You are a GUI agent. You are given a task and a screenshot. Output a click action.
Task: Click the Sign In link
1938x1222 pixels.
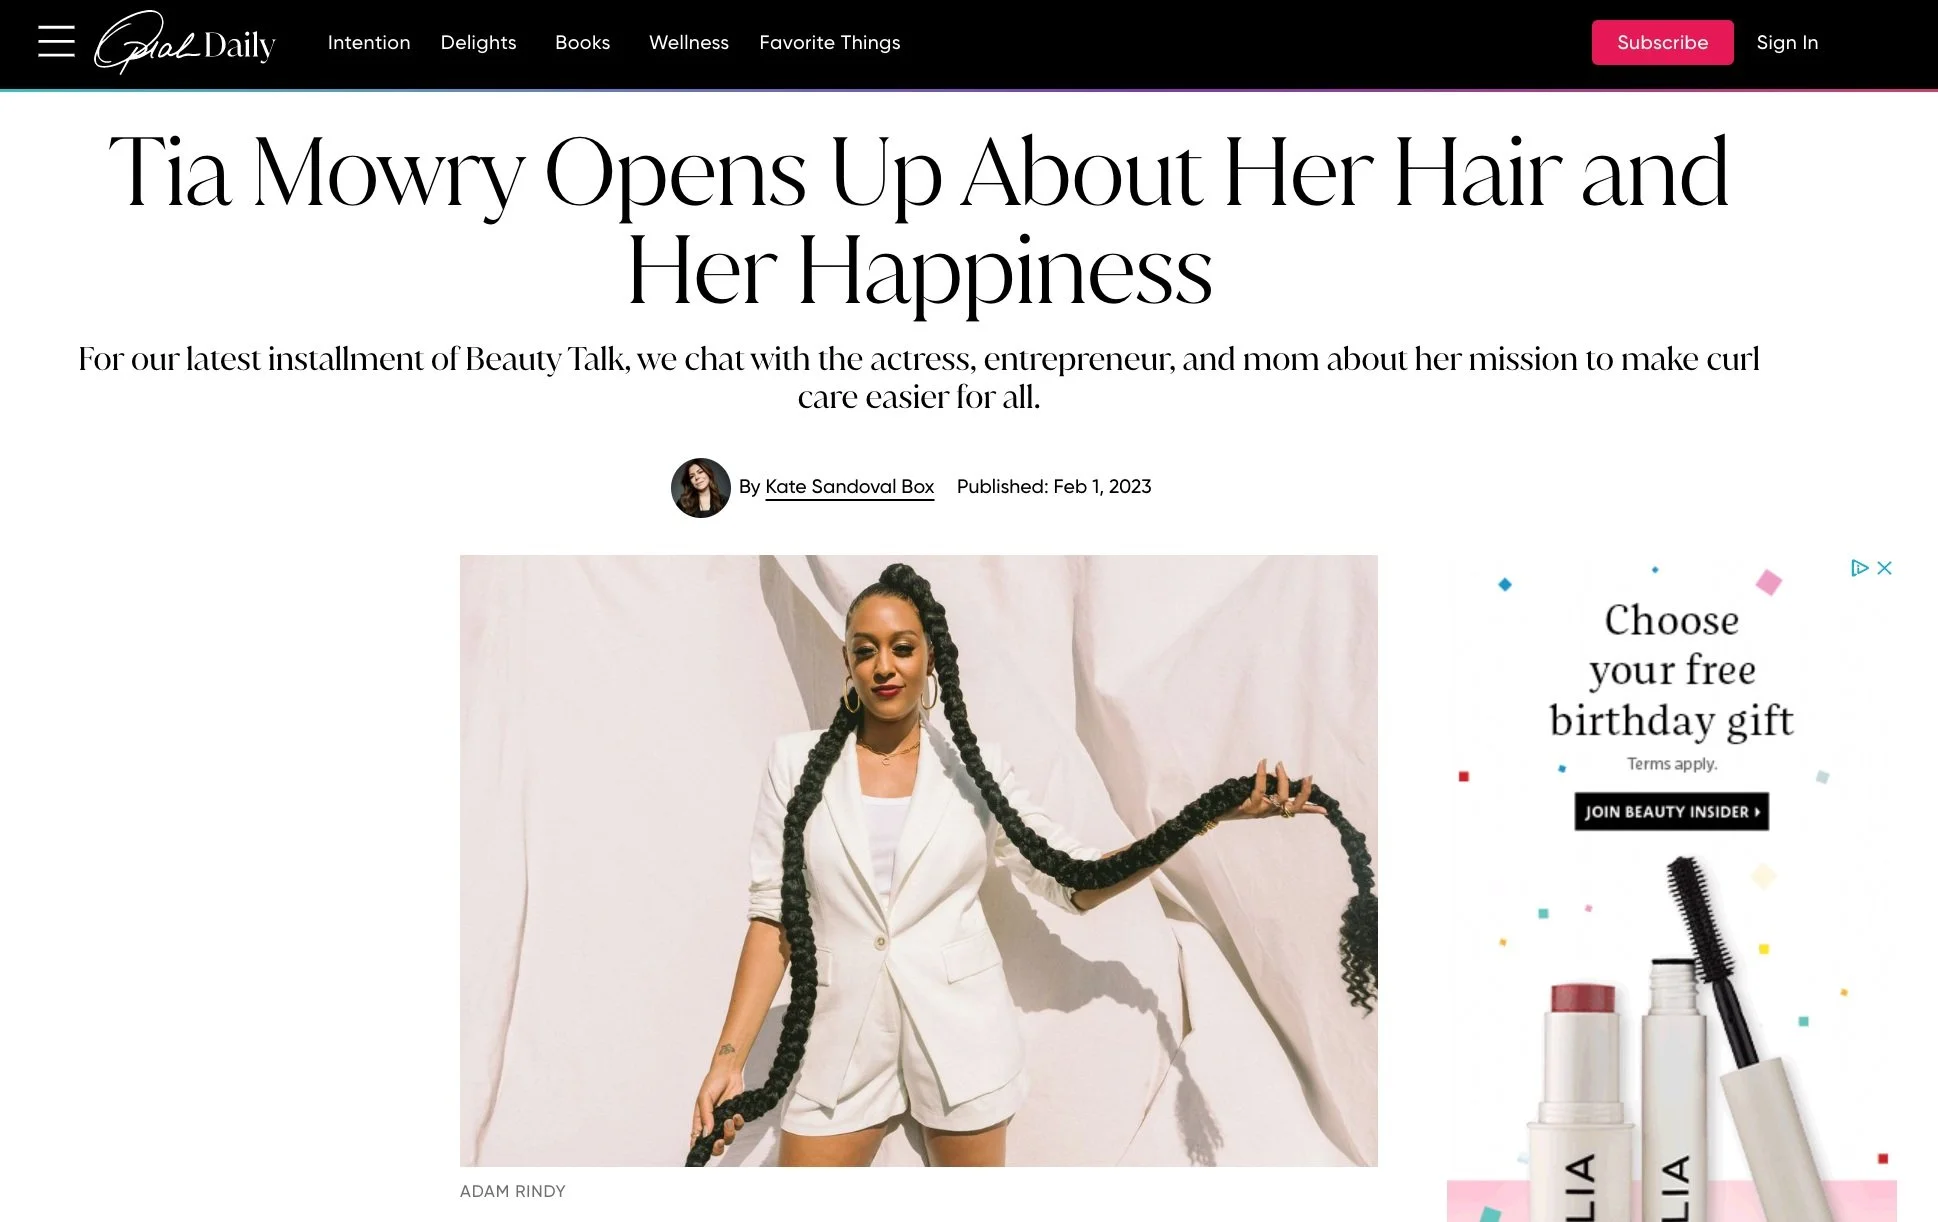(1787, 43)
